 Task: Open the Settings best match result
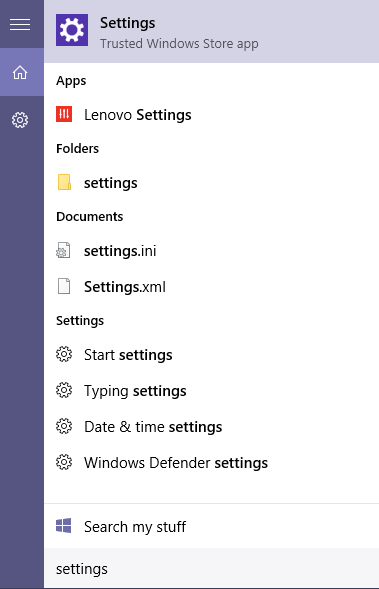coord(211,31)
